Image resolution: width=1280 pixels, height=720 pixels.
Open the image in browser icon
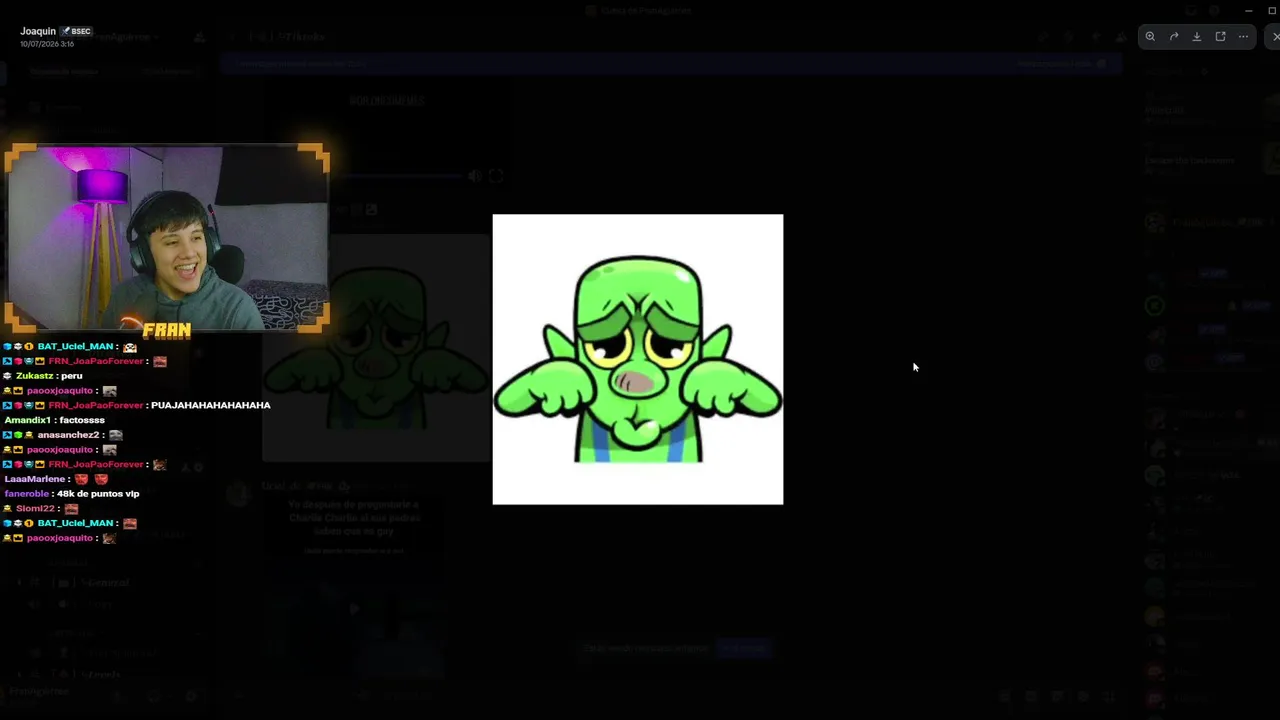(1220, 37)
